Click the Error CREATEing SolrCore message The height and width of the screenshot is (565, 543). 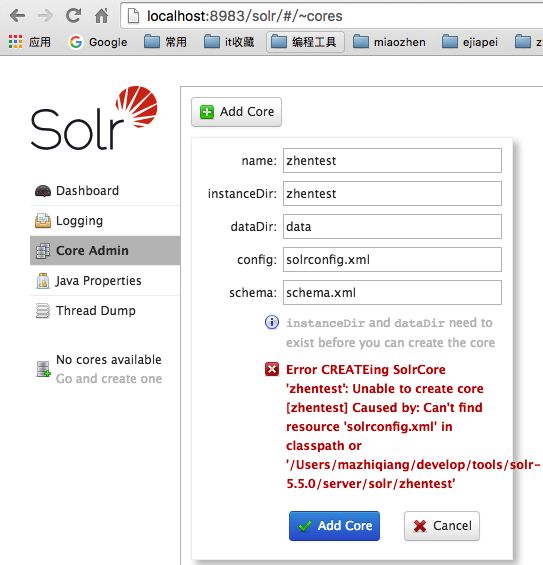(413, 427)
